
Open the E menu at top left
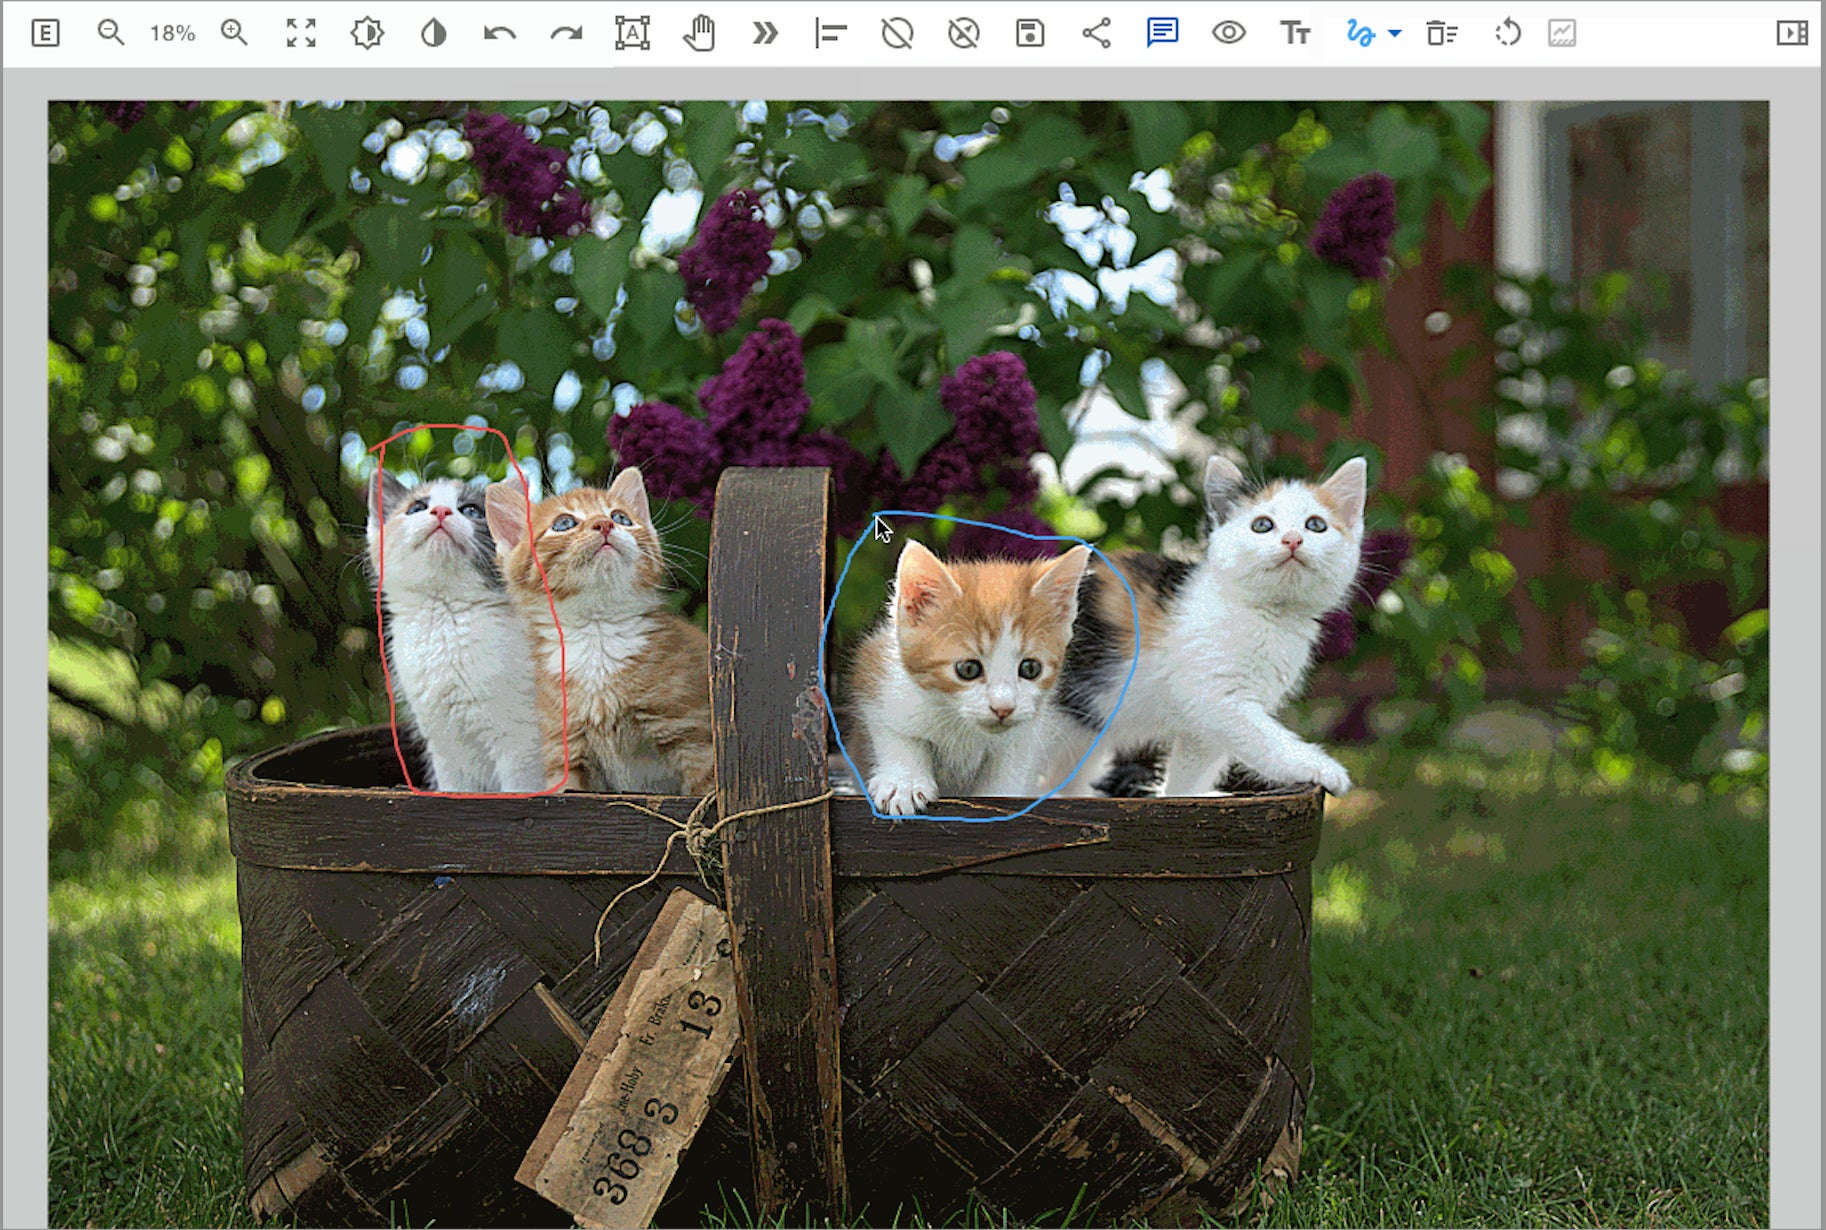[x=45, y=33]
